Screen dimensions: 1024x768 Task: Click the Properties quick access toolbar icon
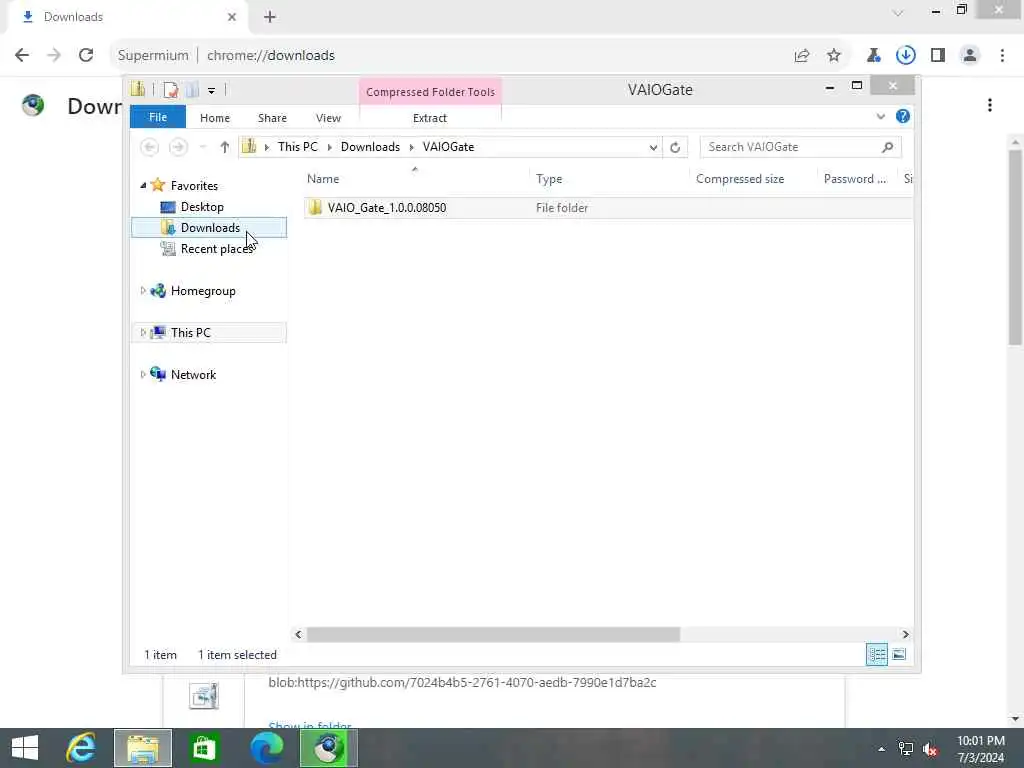tap(170, 90)
